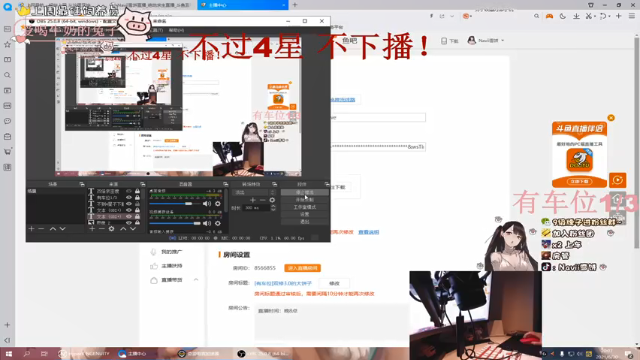Open transition properties gear icon

pyautogui.click(x=272, y=200)
